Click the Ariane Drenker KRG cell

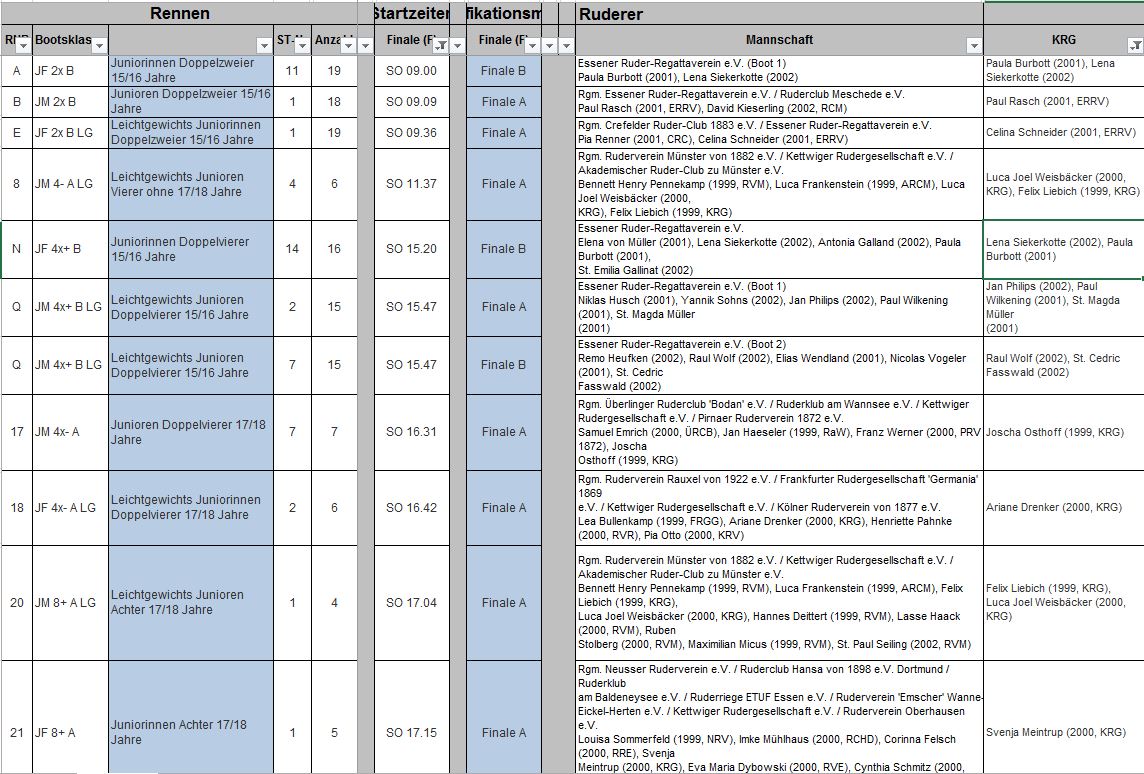[1063, 508]
